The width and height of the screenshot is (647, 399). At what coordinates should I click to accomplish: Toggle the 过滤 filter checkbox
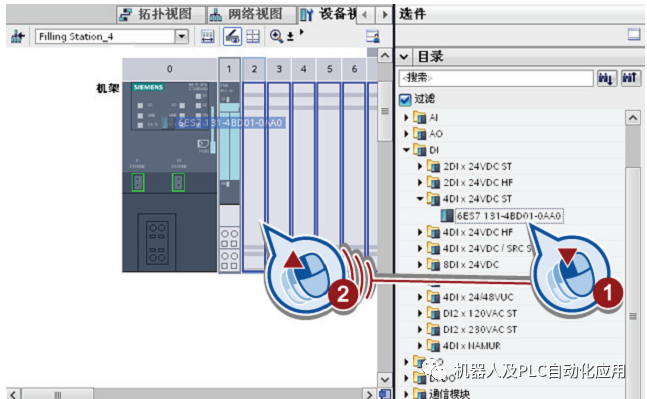pos(405,99)
